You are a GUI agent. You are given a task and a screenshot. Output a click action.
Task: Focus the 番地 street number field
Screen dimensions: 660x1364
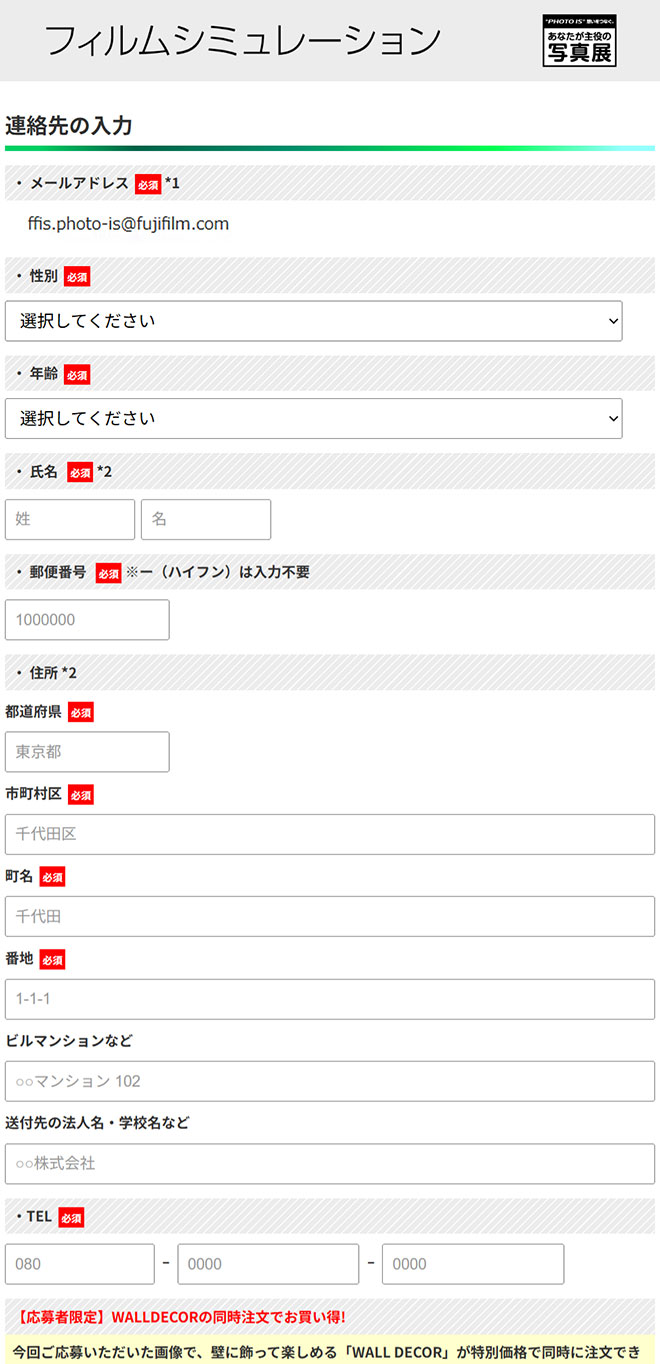click(330, 999)
